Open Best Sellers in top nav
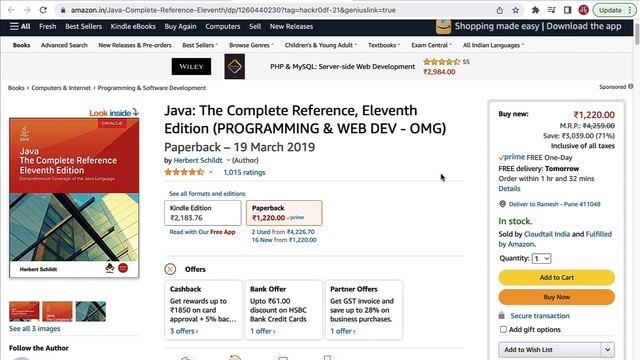This screenshot has height=360, width=640. (83, 27)
